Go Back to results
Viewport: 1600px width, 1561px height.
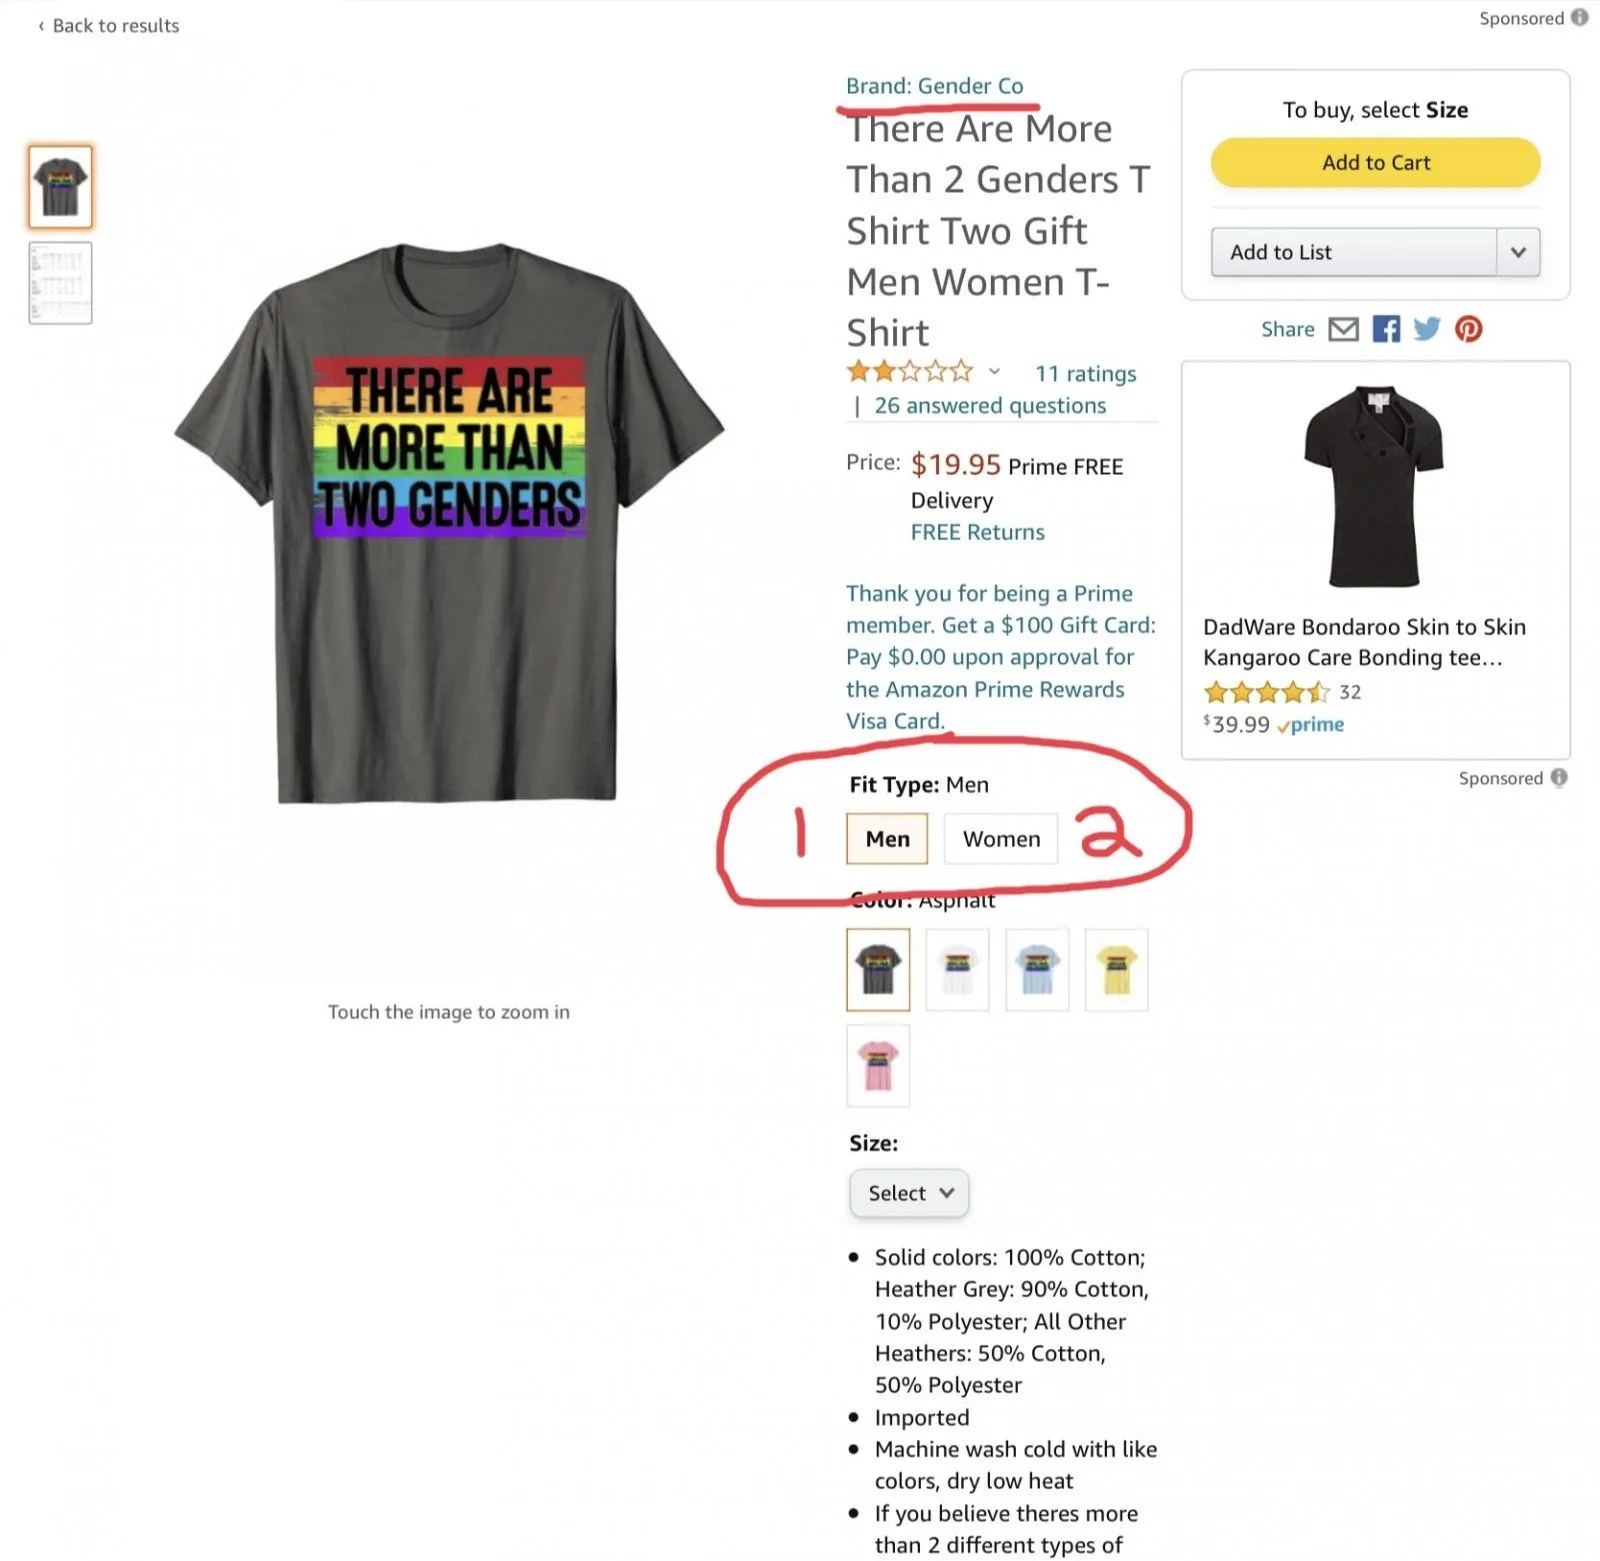click(109, 26)
